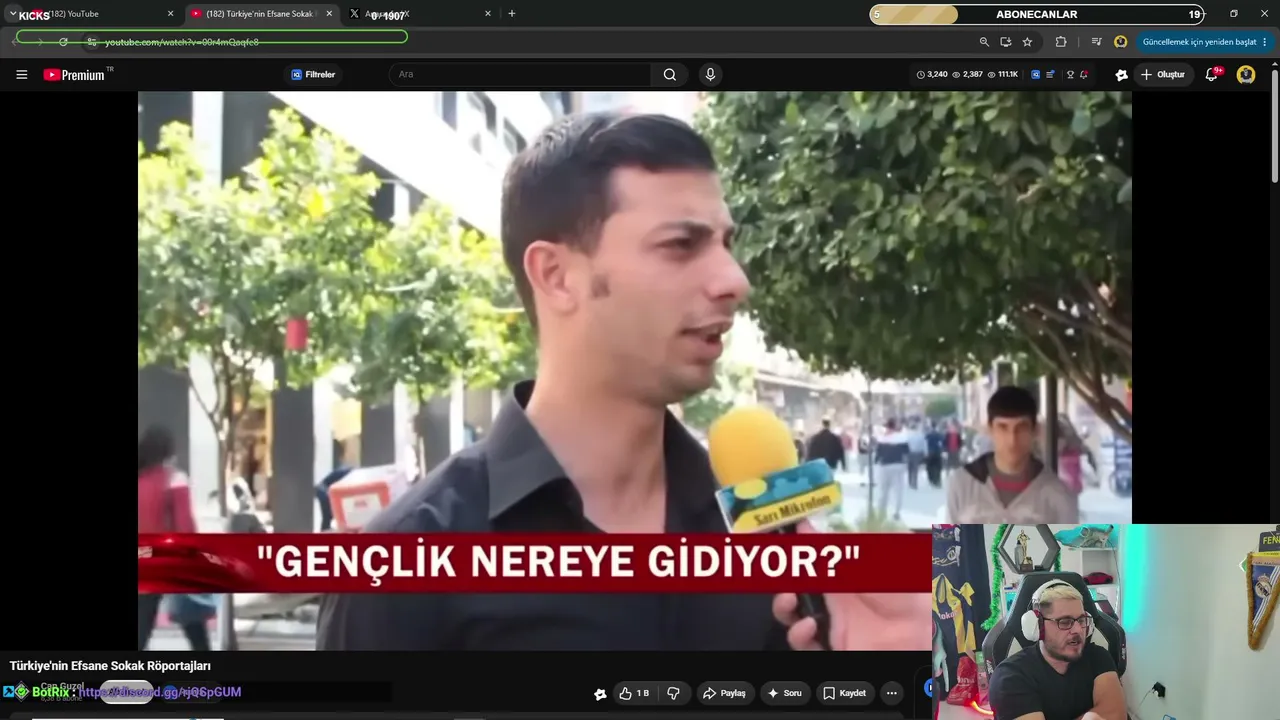This screenshot has width=1280, height=720.
Task: Click the magnifier search submit button
Action: (x=670, y=75)
